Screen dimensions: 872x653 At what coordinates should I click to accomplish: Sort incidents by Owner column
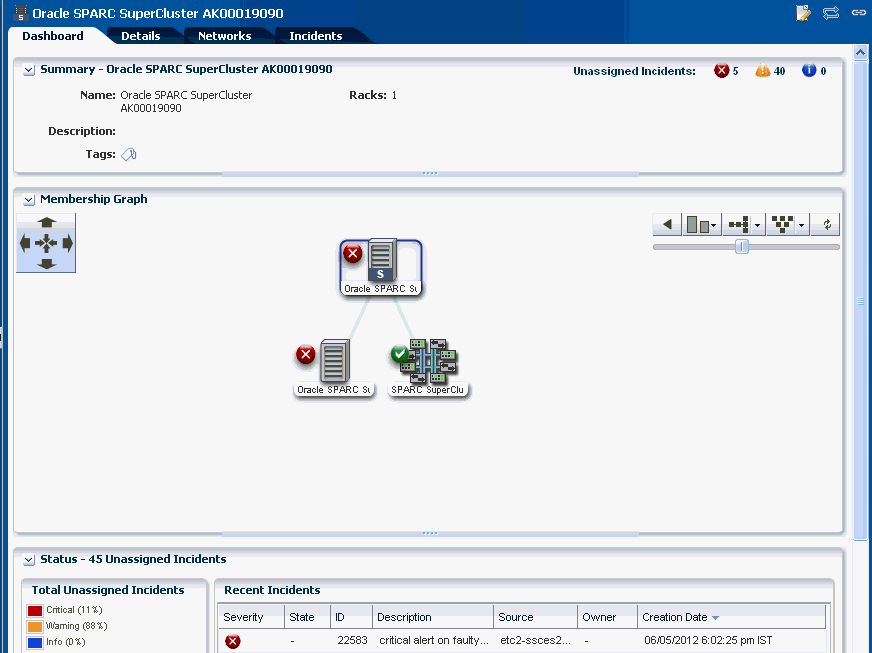pyautogui.click(x=607, y=617)
